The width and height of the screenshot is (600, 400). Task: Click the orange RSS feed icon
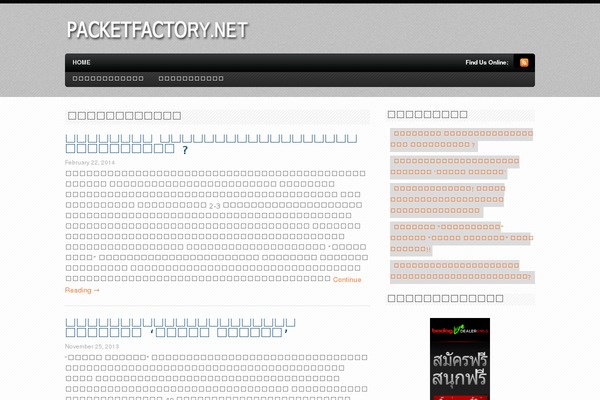[524, 62]
